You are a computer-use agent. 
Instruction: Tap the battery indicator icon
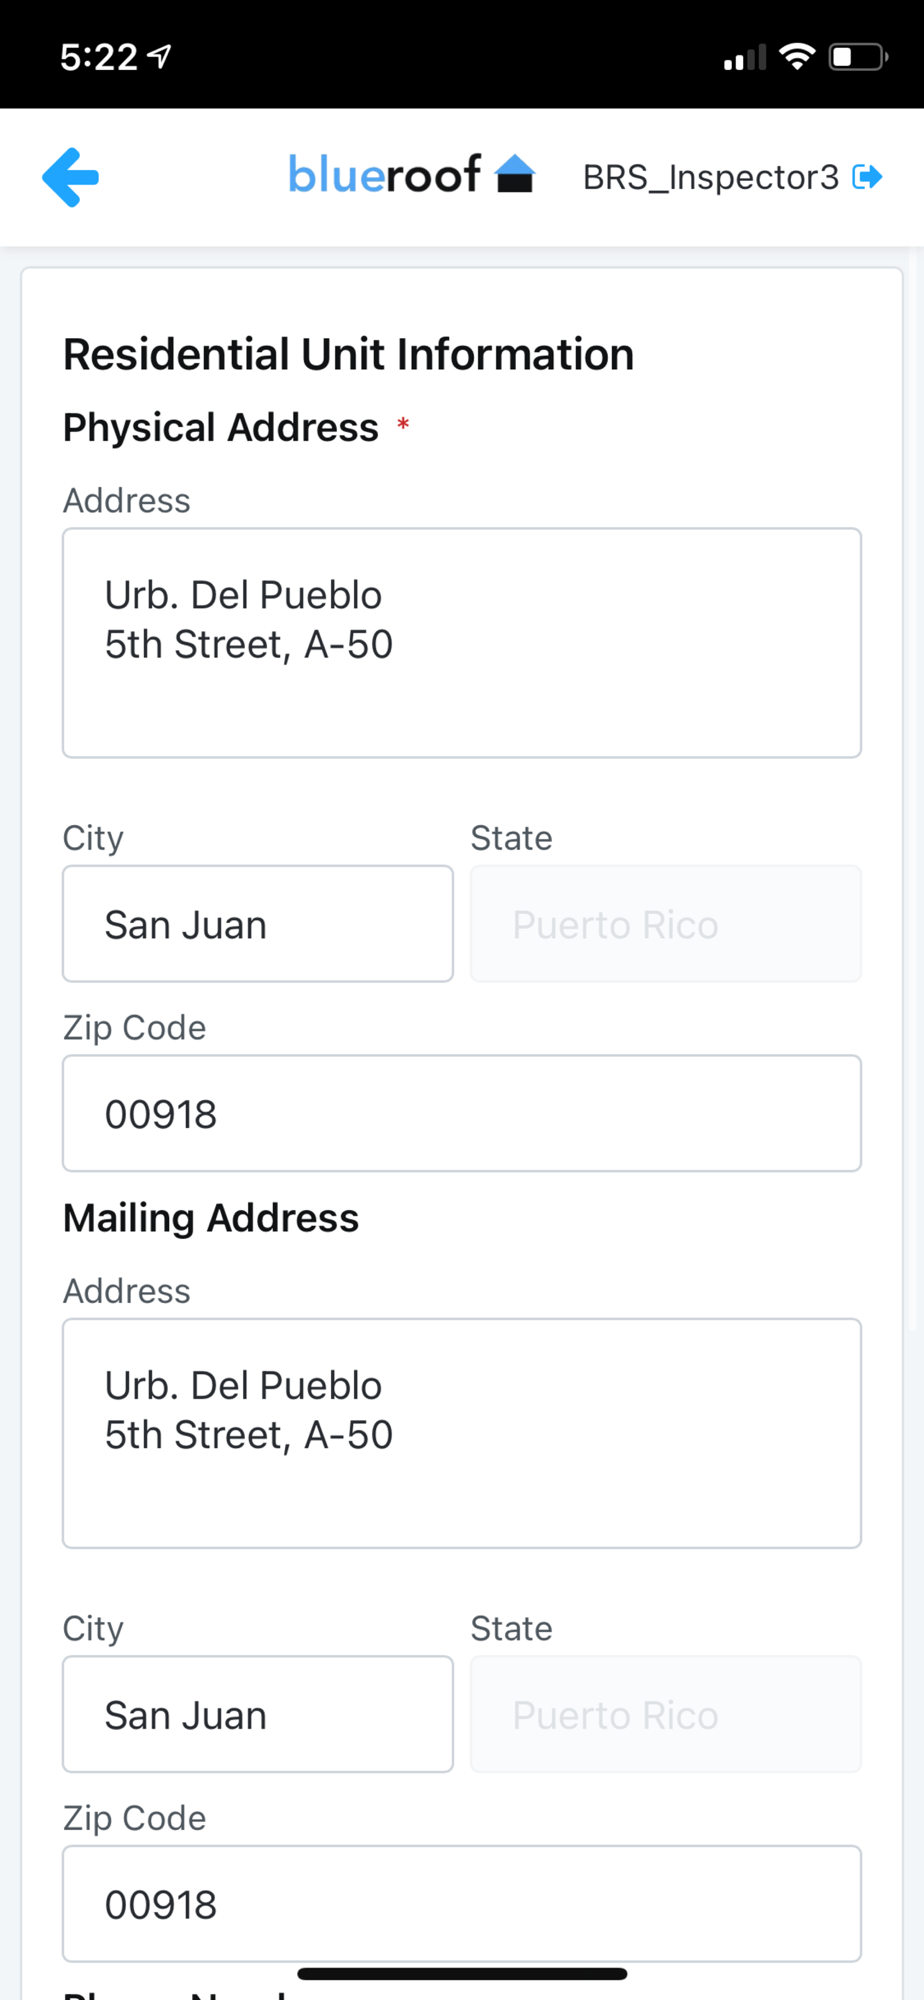point(857,57)
